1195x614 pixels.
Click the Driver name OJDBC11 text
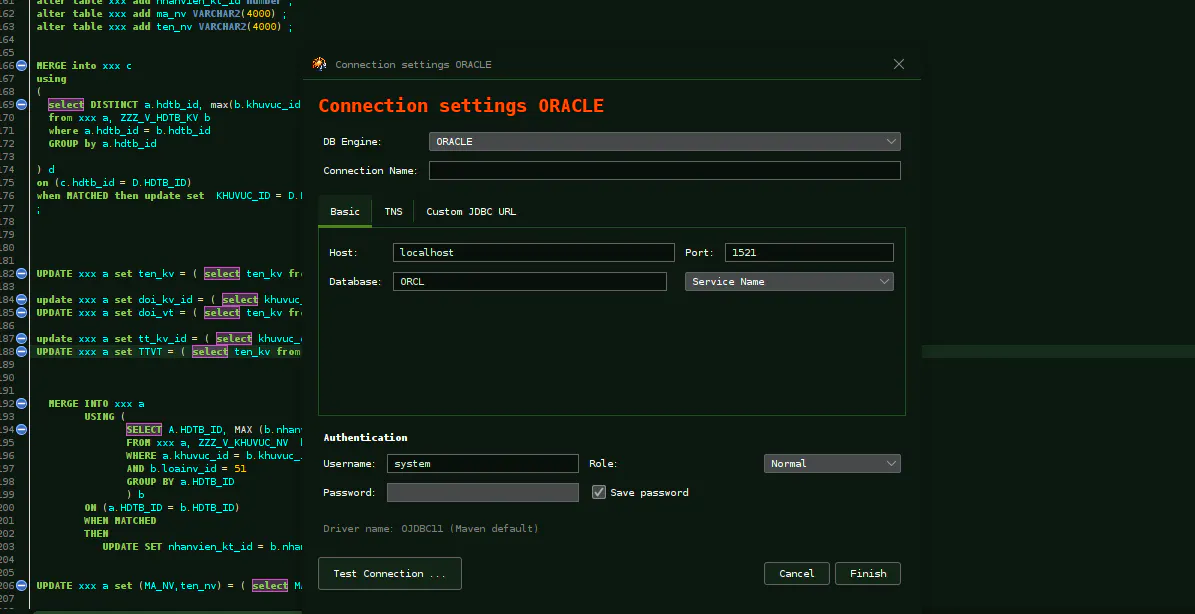coord(431,529)
